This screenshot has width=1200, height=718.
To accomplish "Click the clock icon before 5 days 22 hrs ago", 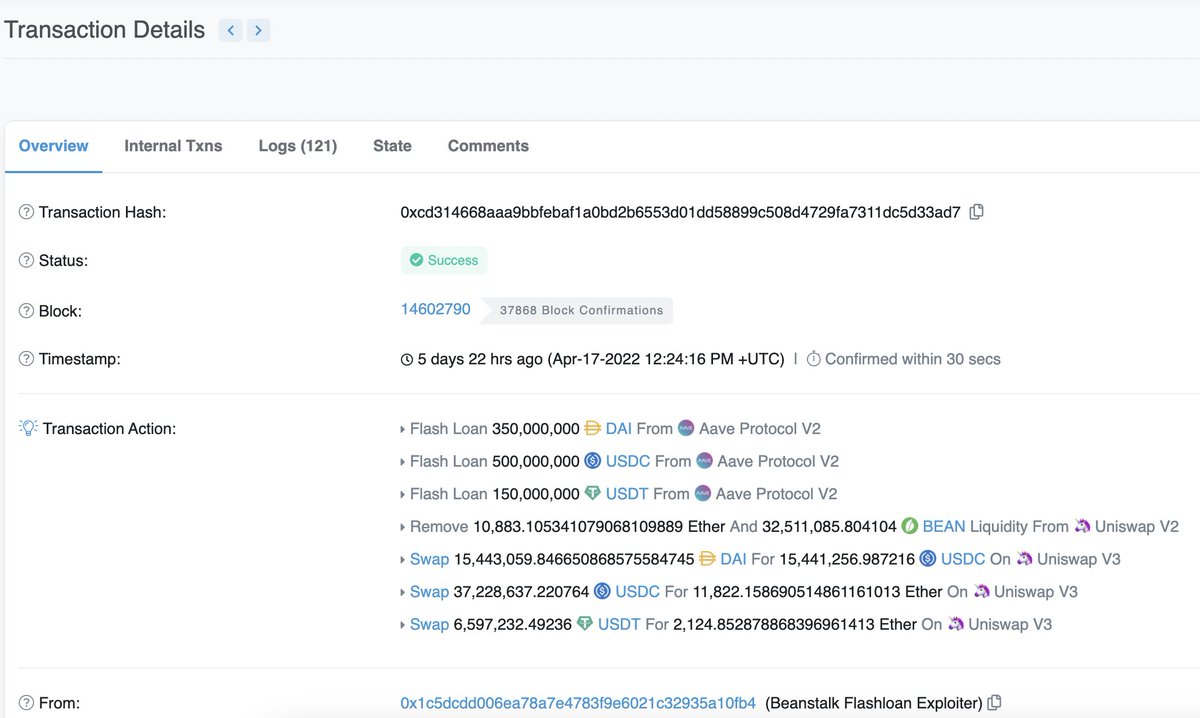I will pyautogui.click(x=407, y=359).
